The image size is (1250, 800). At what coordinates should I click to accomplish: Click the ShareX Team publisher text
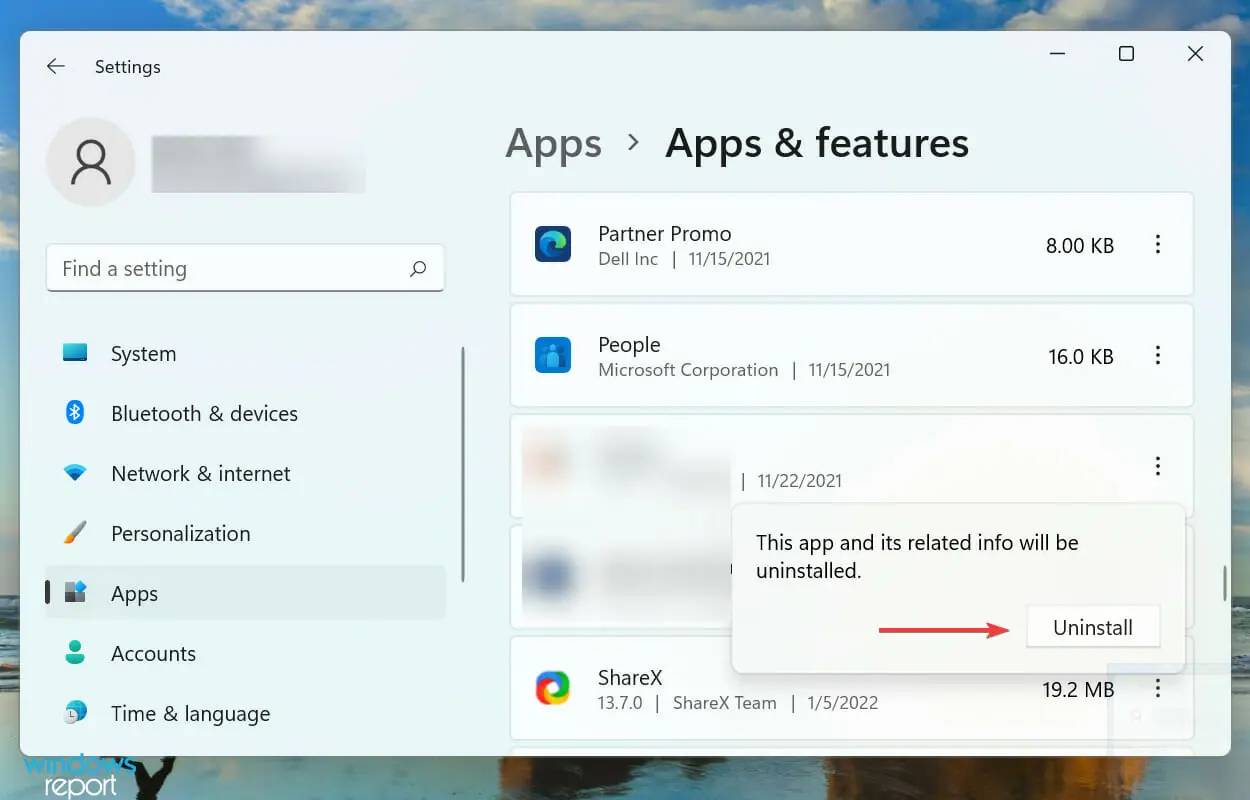pos(725,703)
